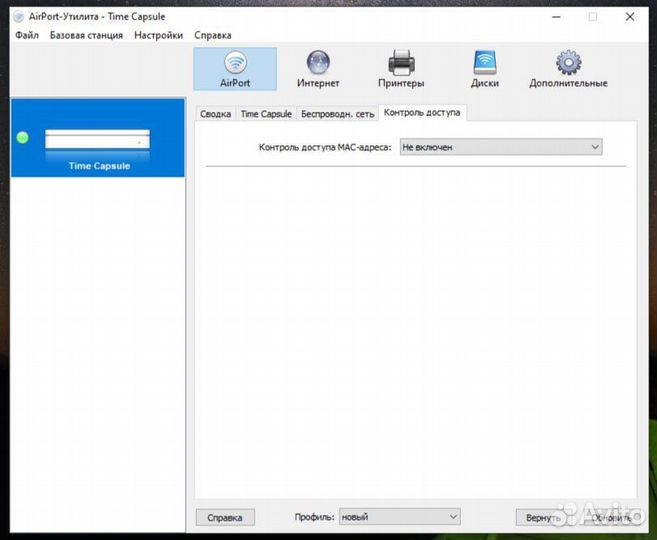
Task: Open the Справка menu in menu bar
Action: point(212,35)
